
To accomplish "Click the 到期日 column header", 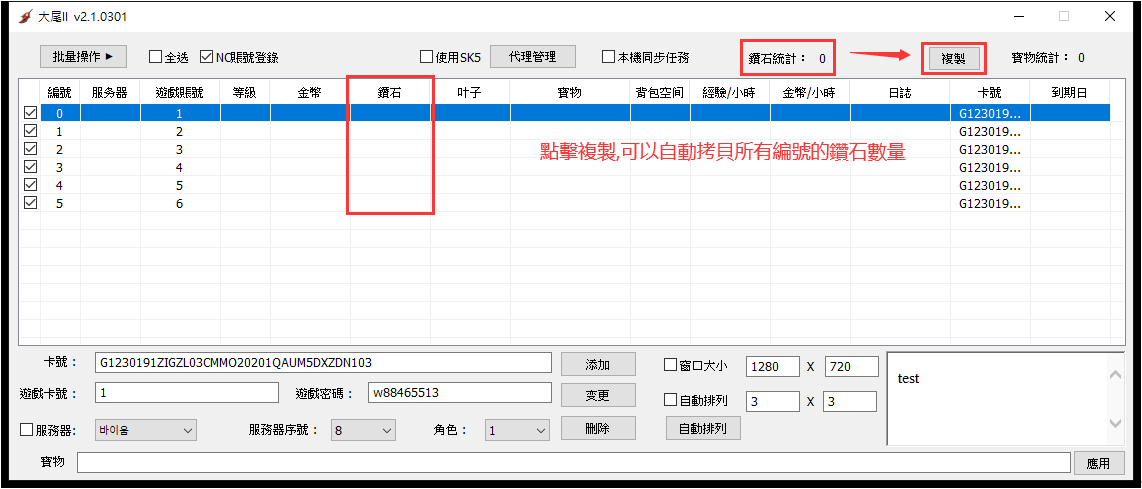I will tap(1069, 92).
